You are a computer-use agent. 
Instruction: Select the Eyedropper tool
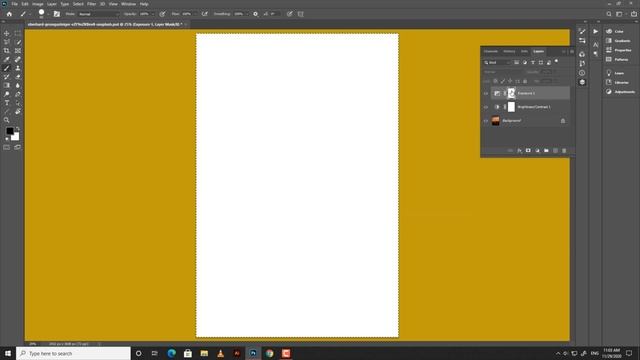coord(7,60)
